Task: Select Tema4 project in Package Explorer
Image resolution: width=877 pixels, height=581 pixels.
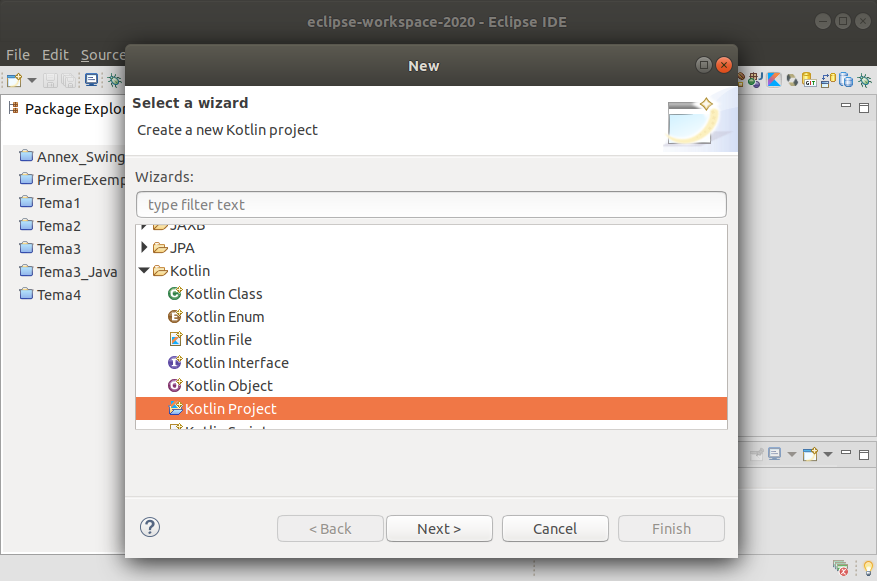Action: tap(50, 294)
